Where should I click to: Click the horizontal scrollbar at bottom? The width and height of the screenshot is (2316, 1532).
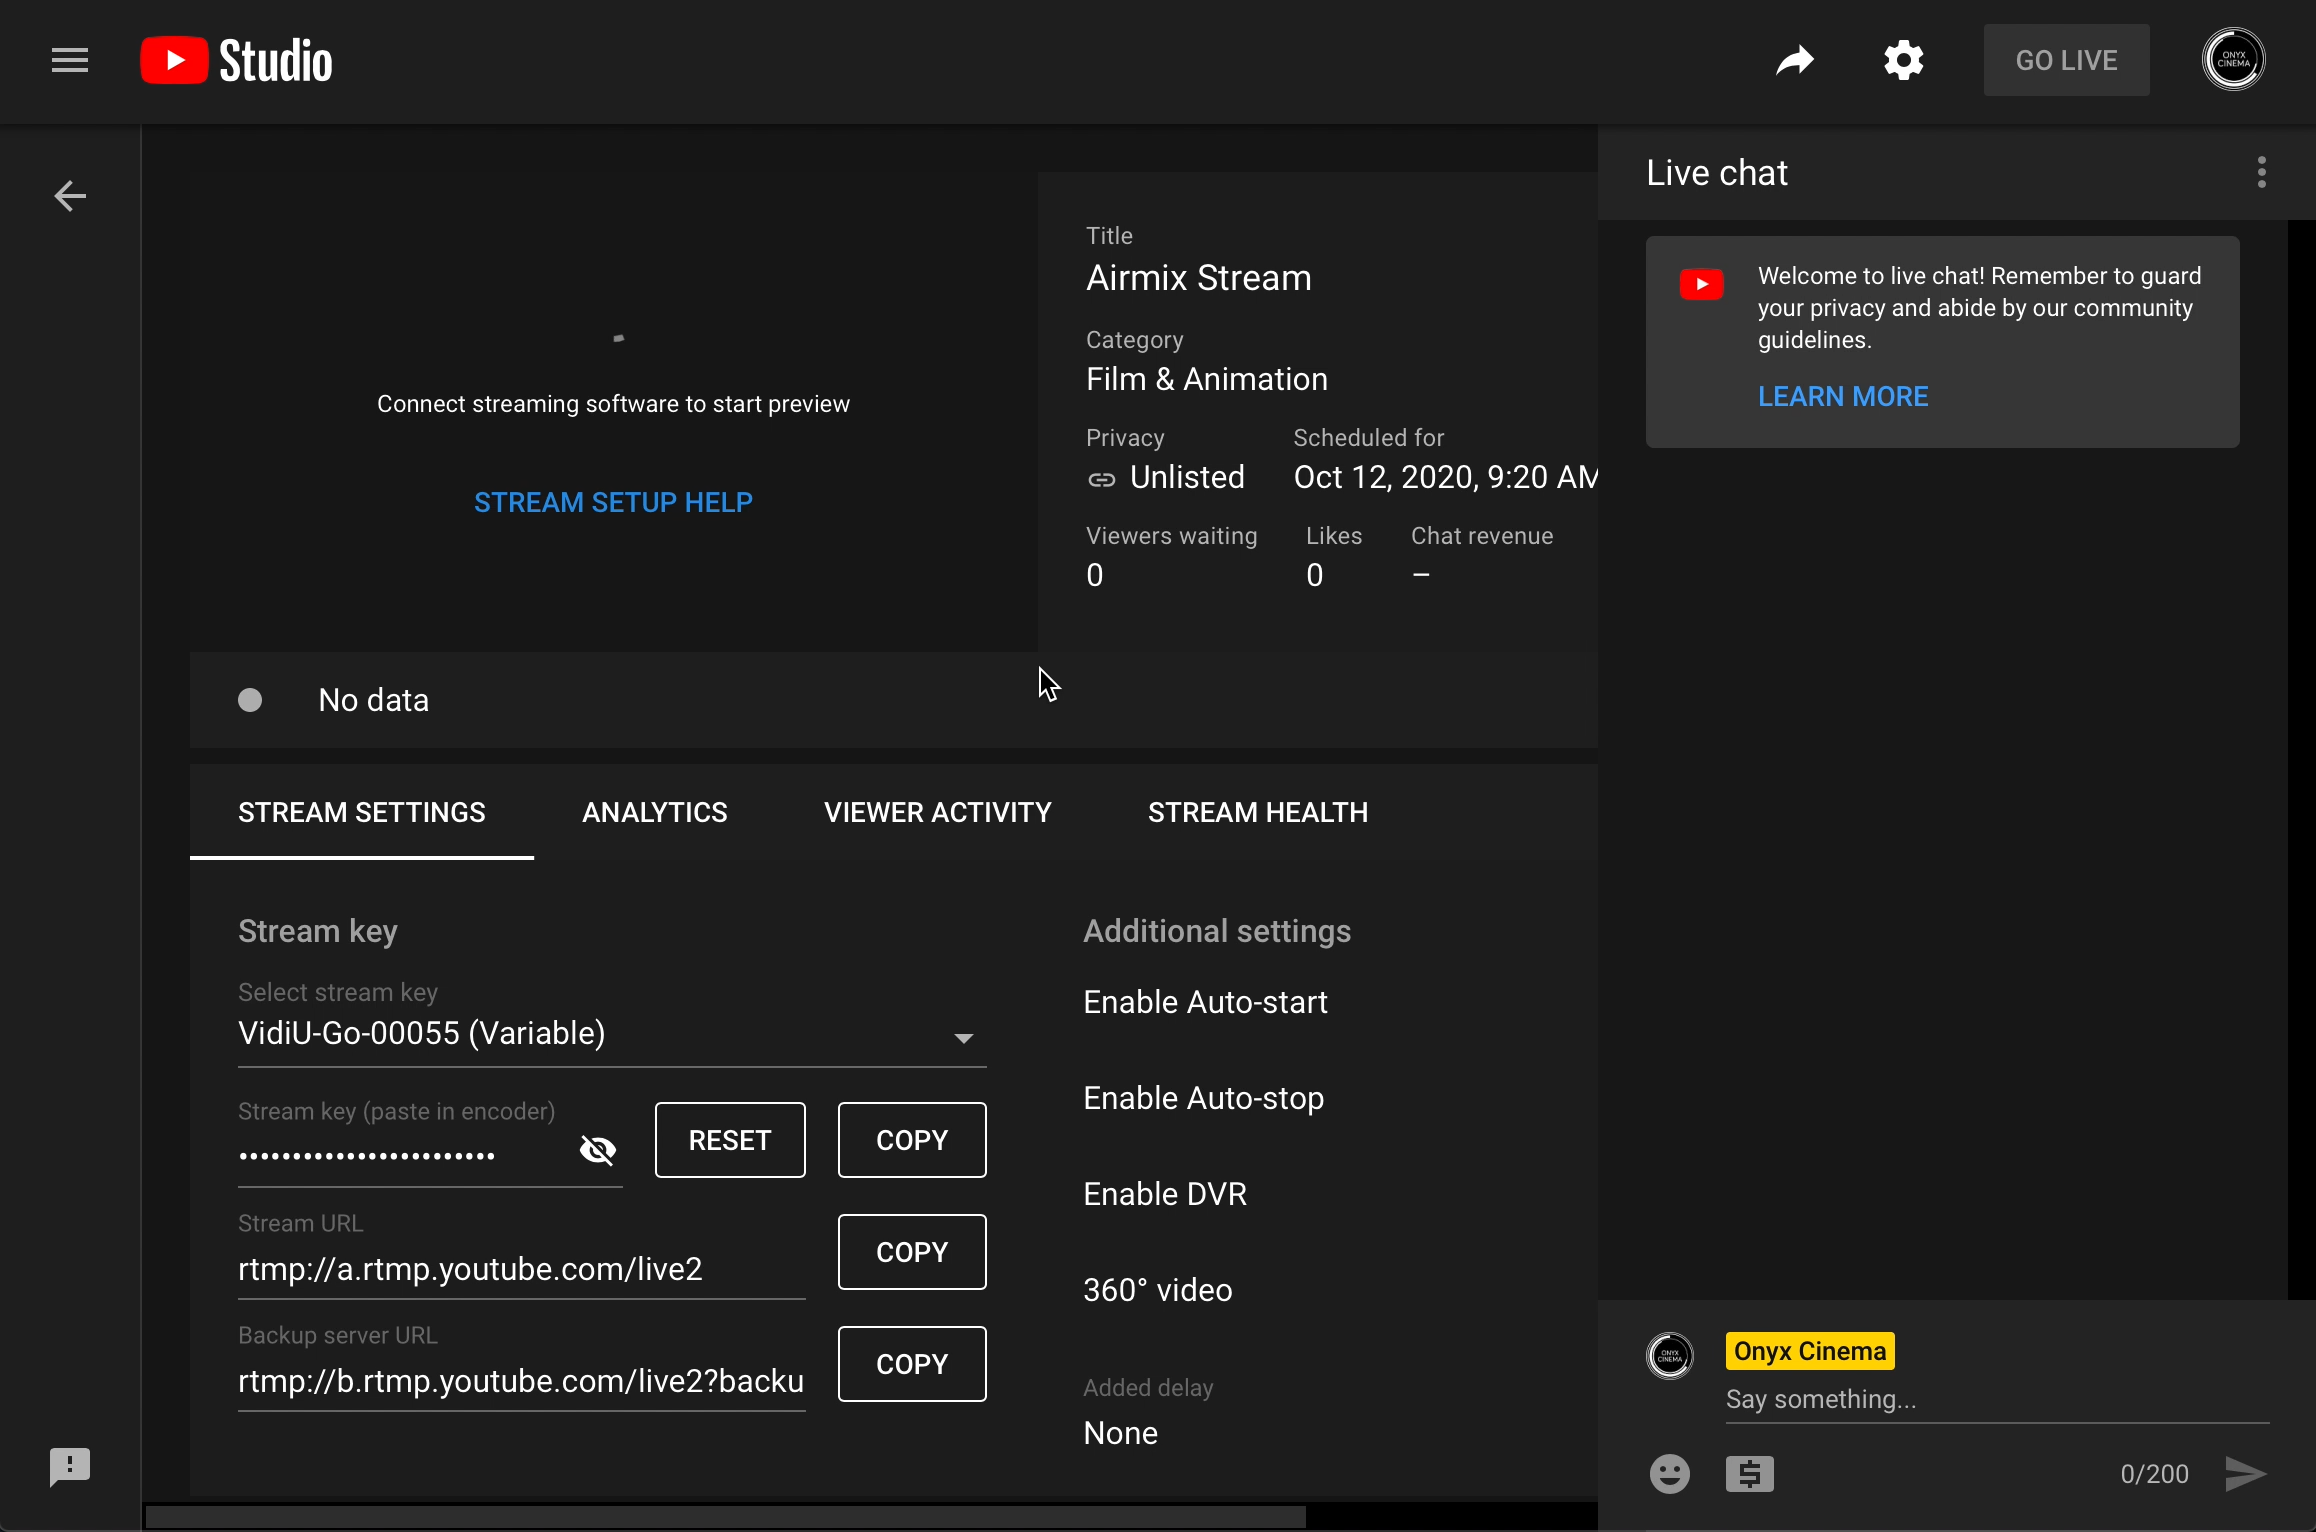coord(726,1517)
